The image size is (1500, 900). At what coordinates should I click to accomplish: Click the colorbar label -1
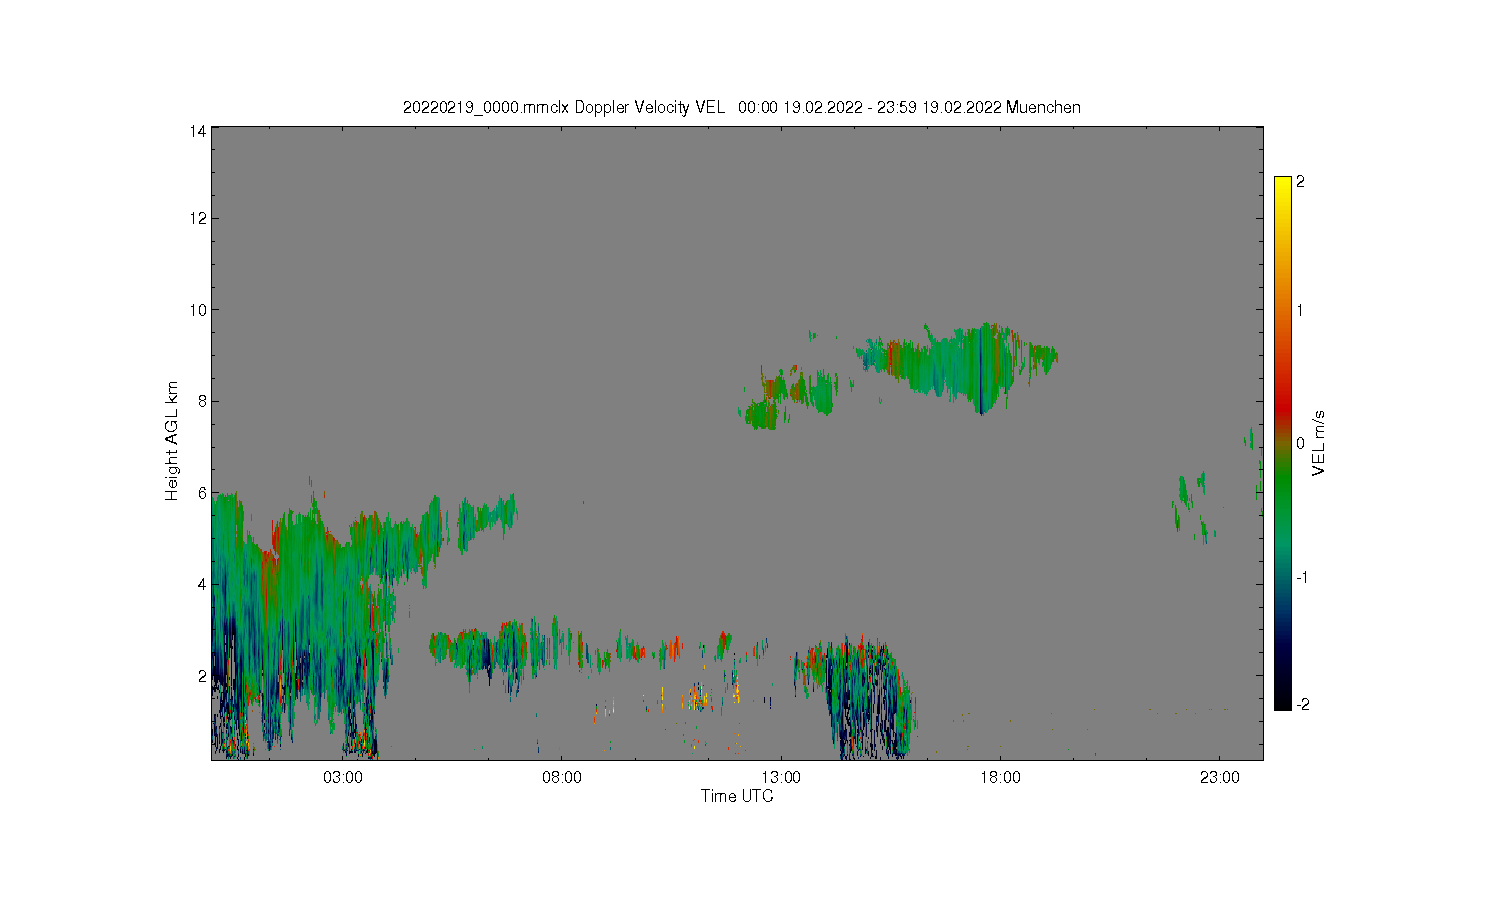pyautogui.click(x=1300, y=578)
